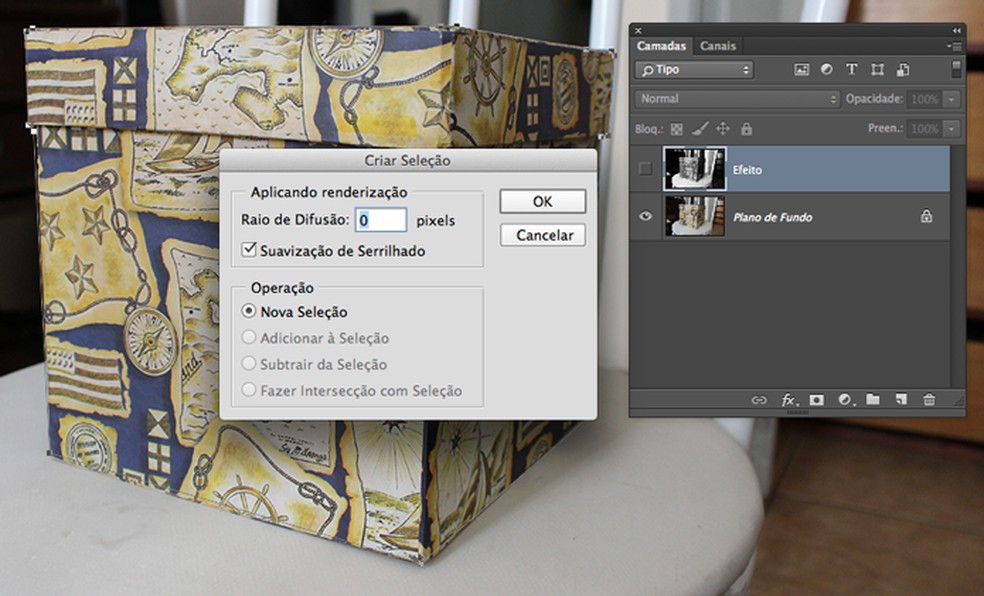Switch to the Camadas tab
This screenshot has height=596, width=984.
pyautogui.click(x=661, y=46)
